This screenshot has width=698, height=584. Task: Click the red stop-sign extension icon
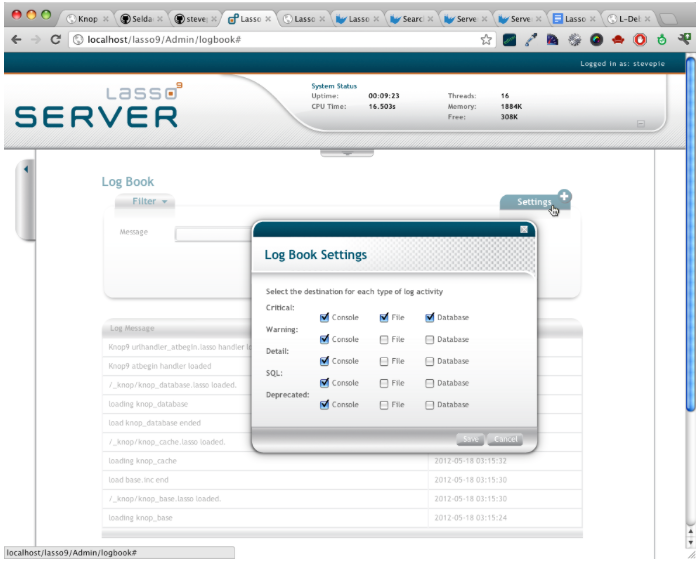(x=640, y=40)
